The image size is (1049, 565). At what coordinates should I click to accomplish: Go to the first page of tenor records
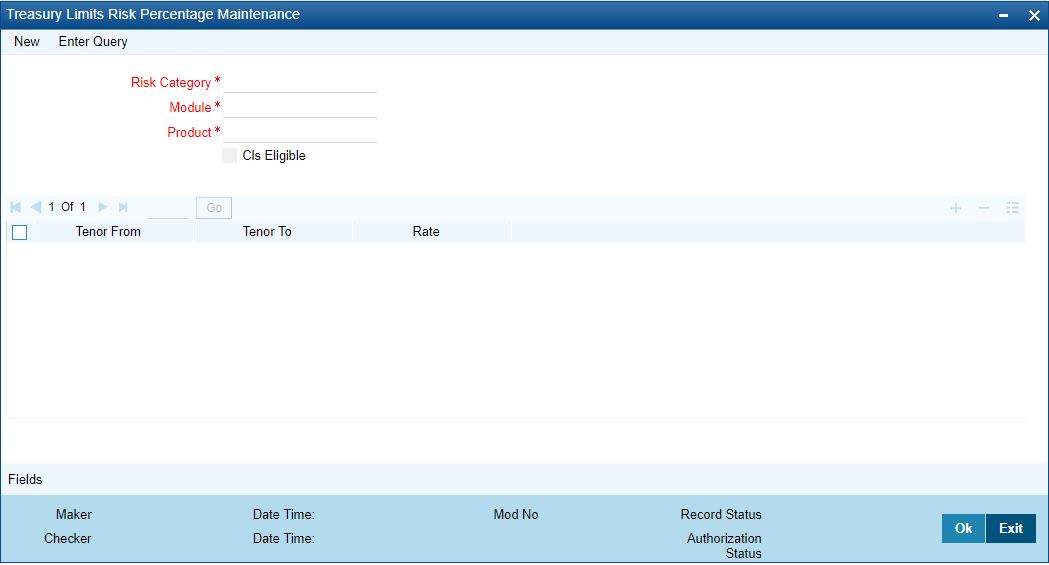[x=16, y=207]
